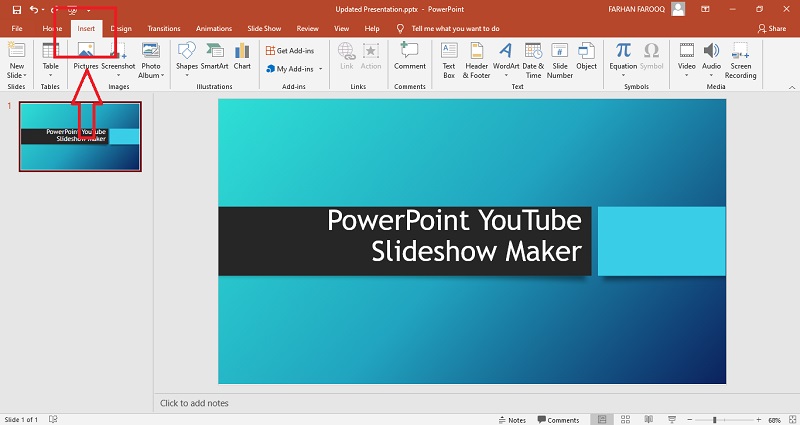
Task: Insert Audio
Action: (x=711, y=60)
